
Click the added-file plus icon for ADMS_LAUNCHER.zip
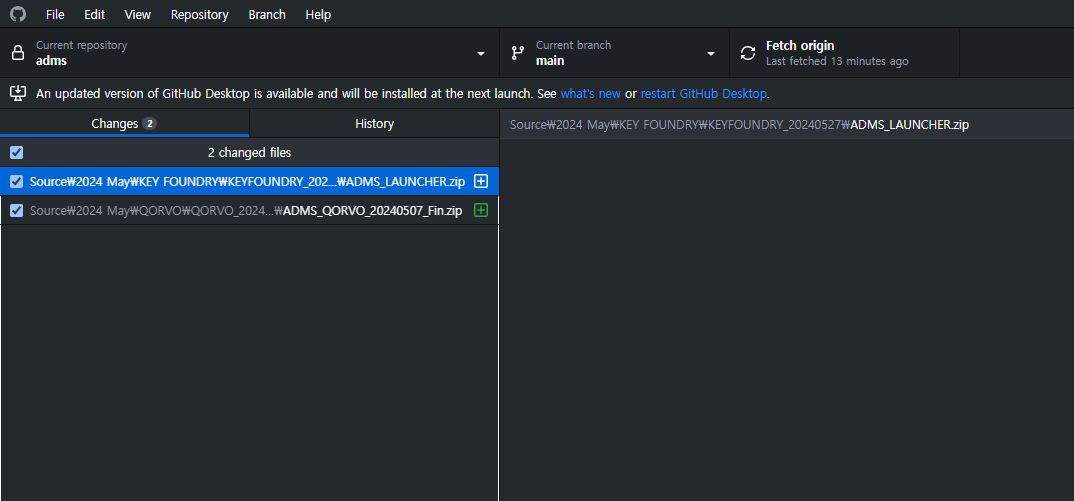pos(481,182)
